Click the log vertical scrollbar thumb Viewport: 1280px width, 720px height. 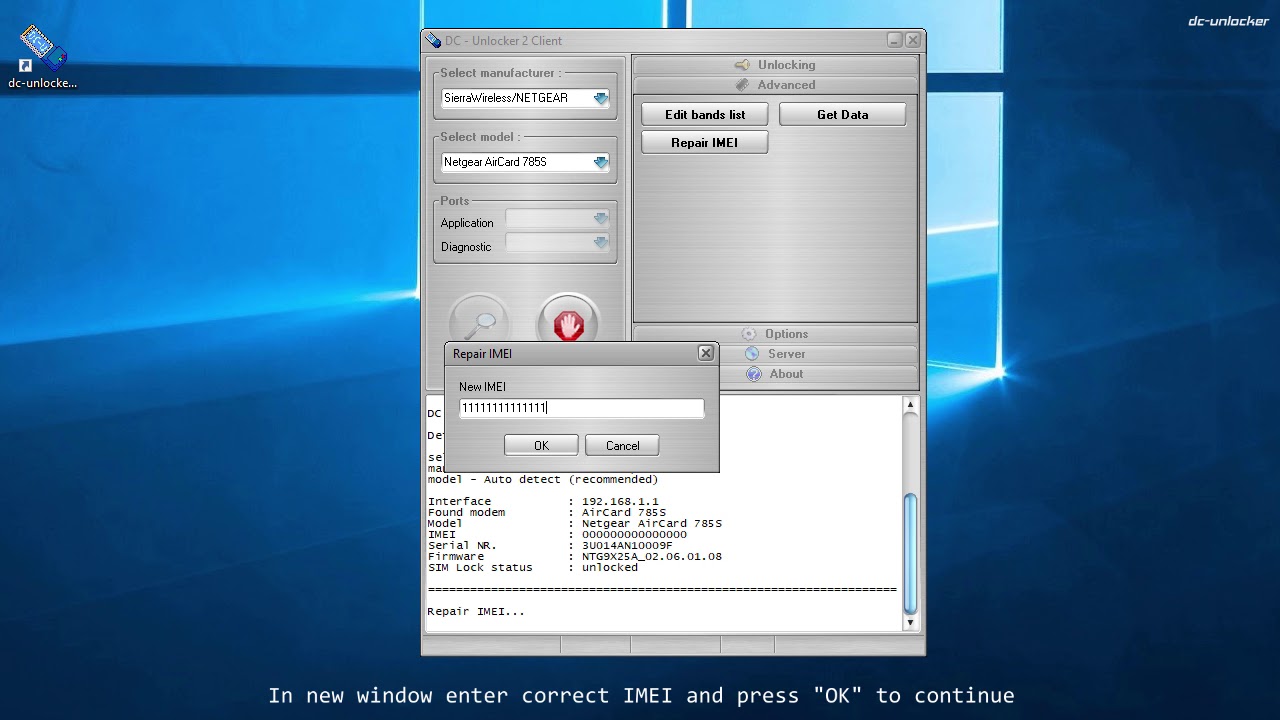tap(910, 554)
